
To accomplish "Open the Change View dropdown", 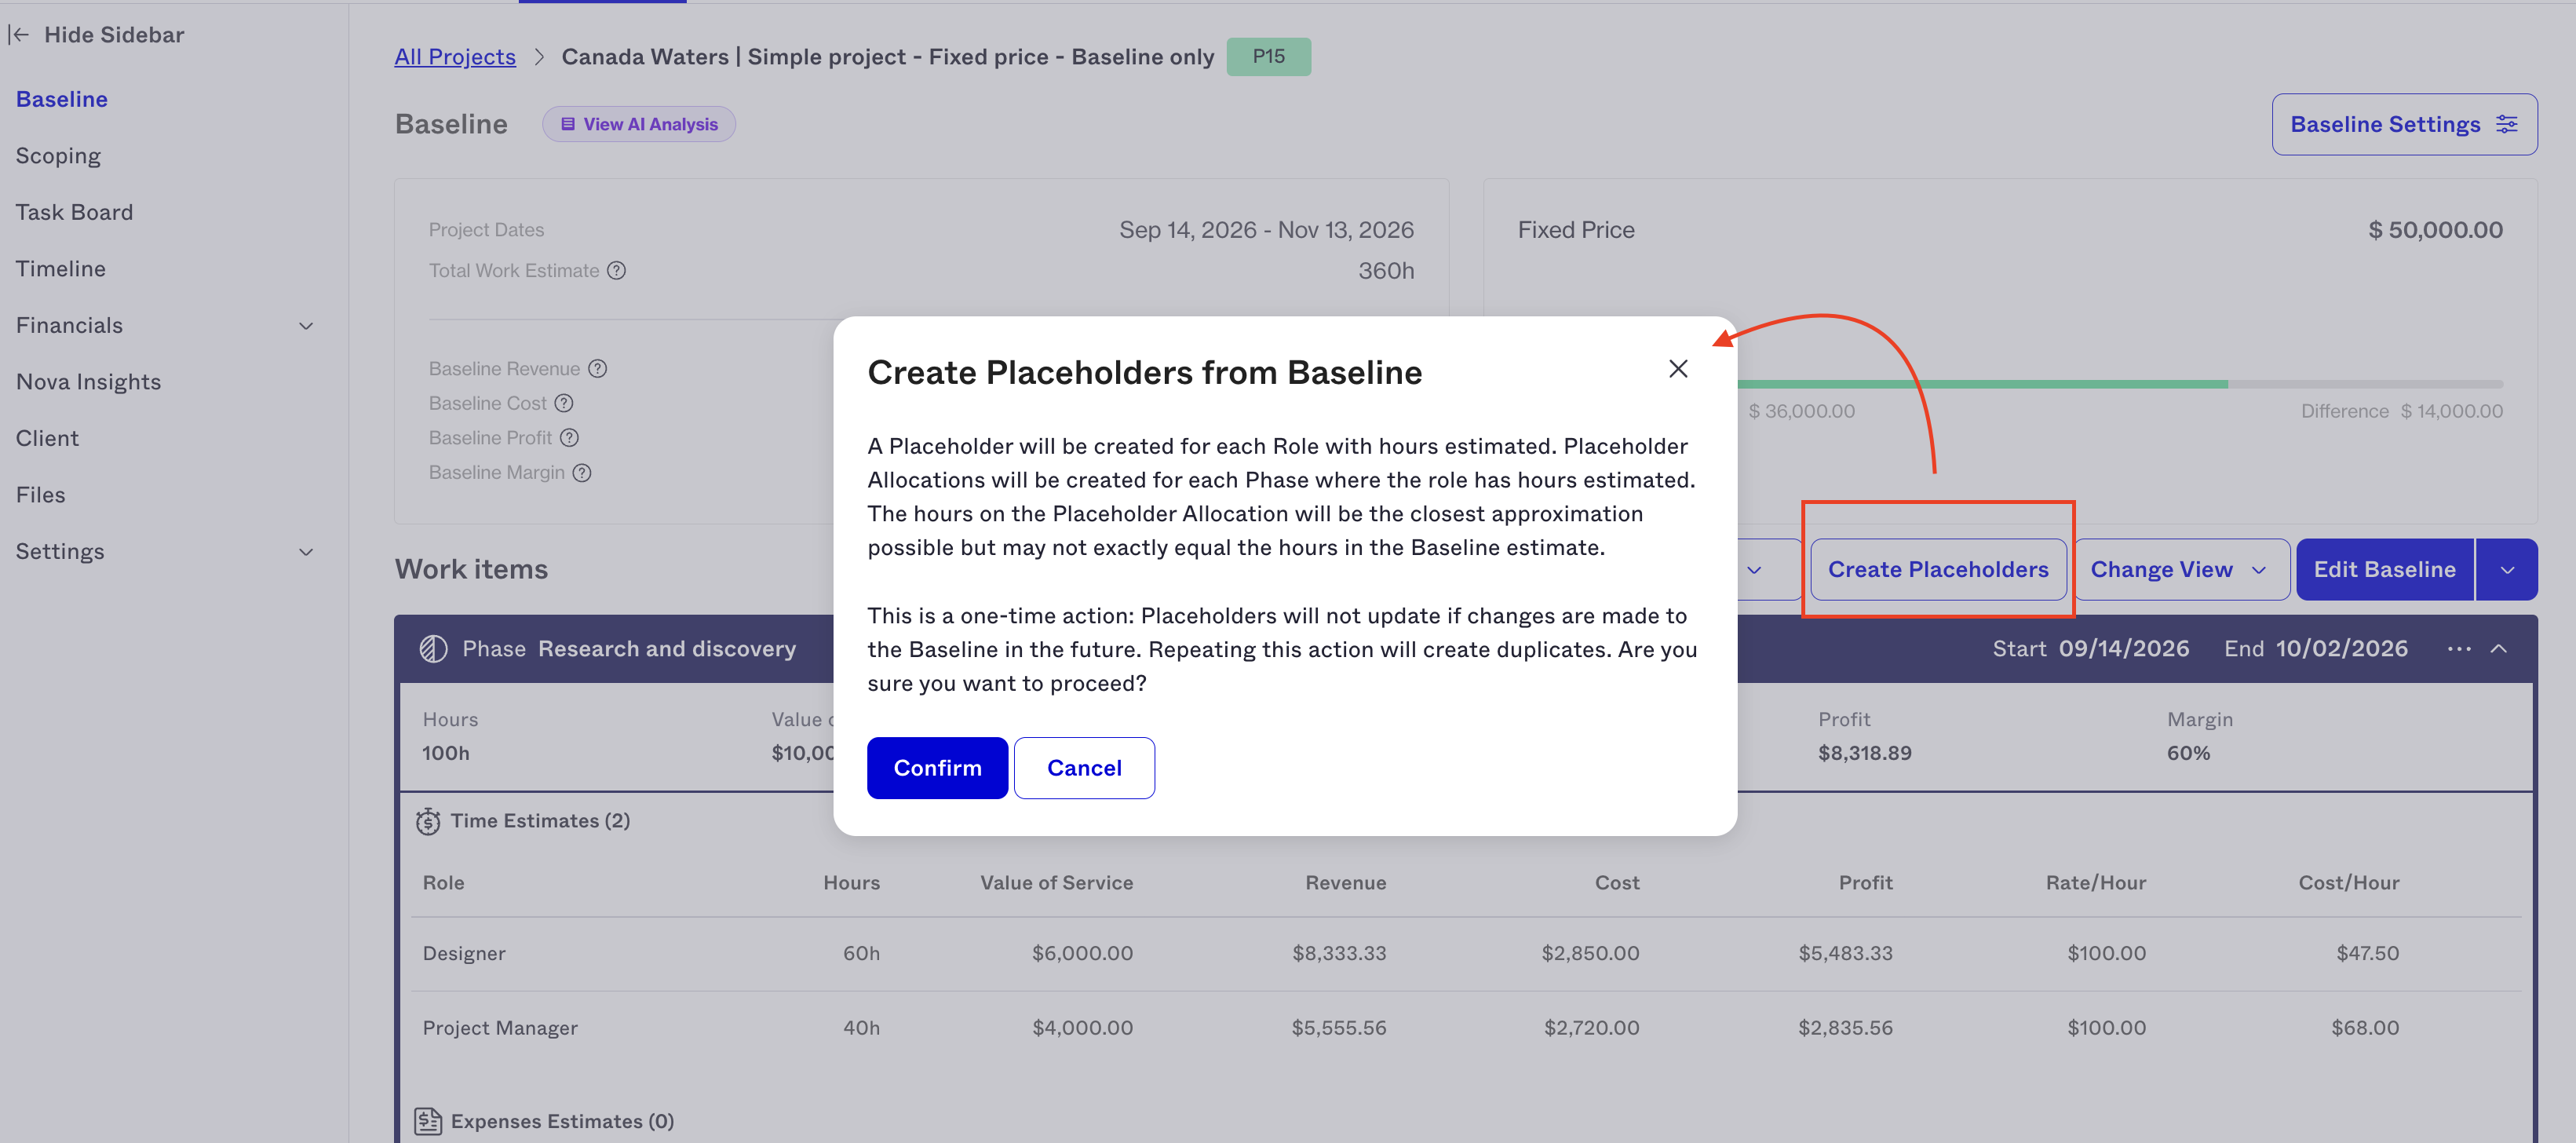I will [2181, 570].
